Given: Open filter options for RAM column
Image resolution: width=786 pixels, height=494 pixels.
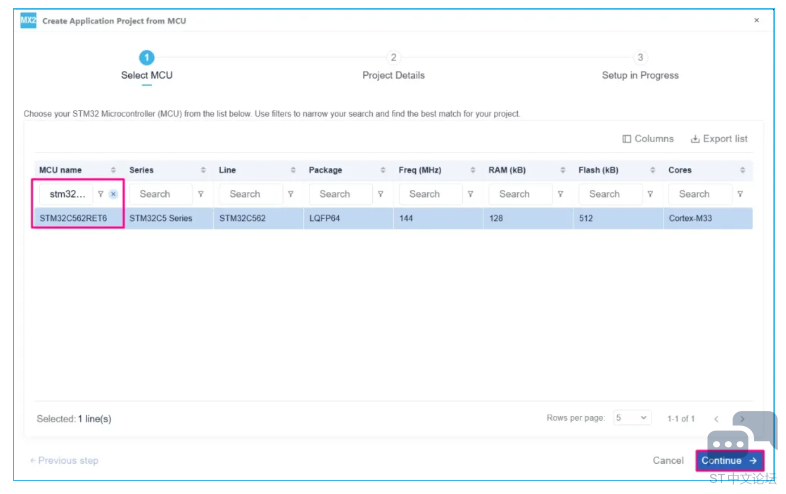Looking at the screenshot, I should [560, 194].
